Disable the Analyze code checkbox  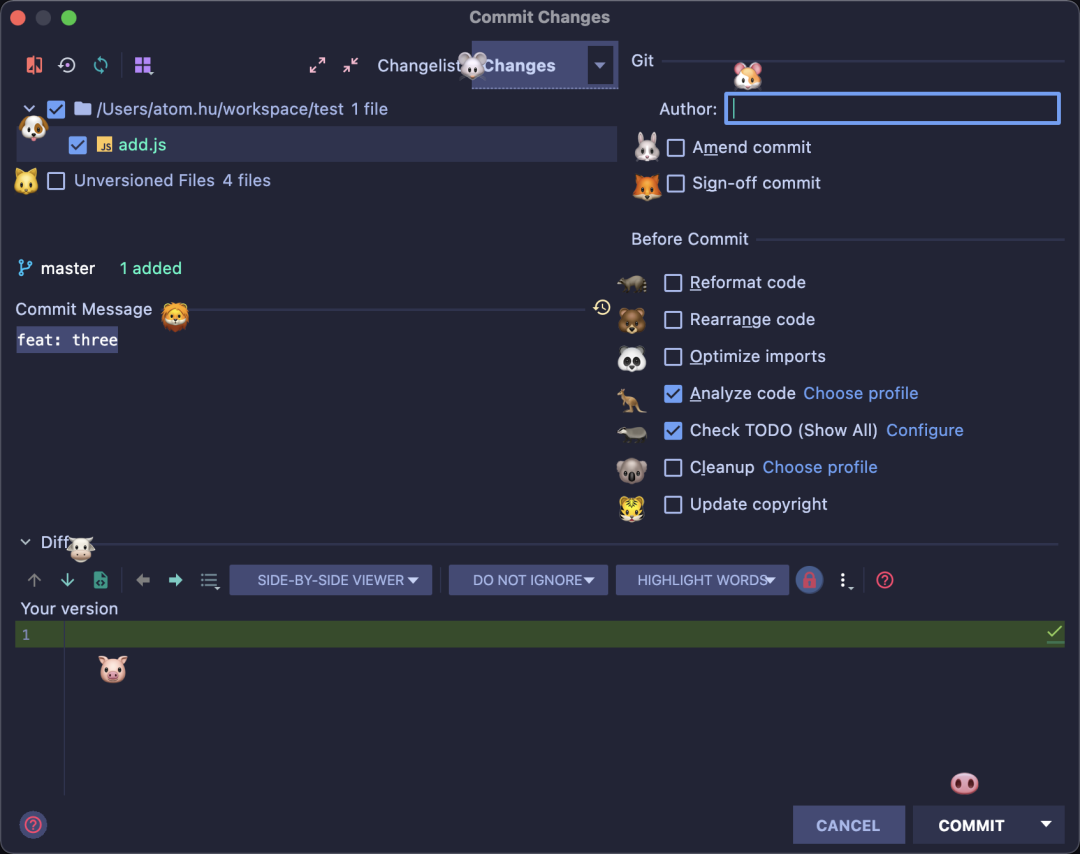673,393
